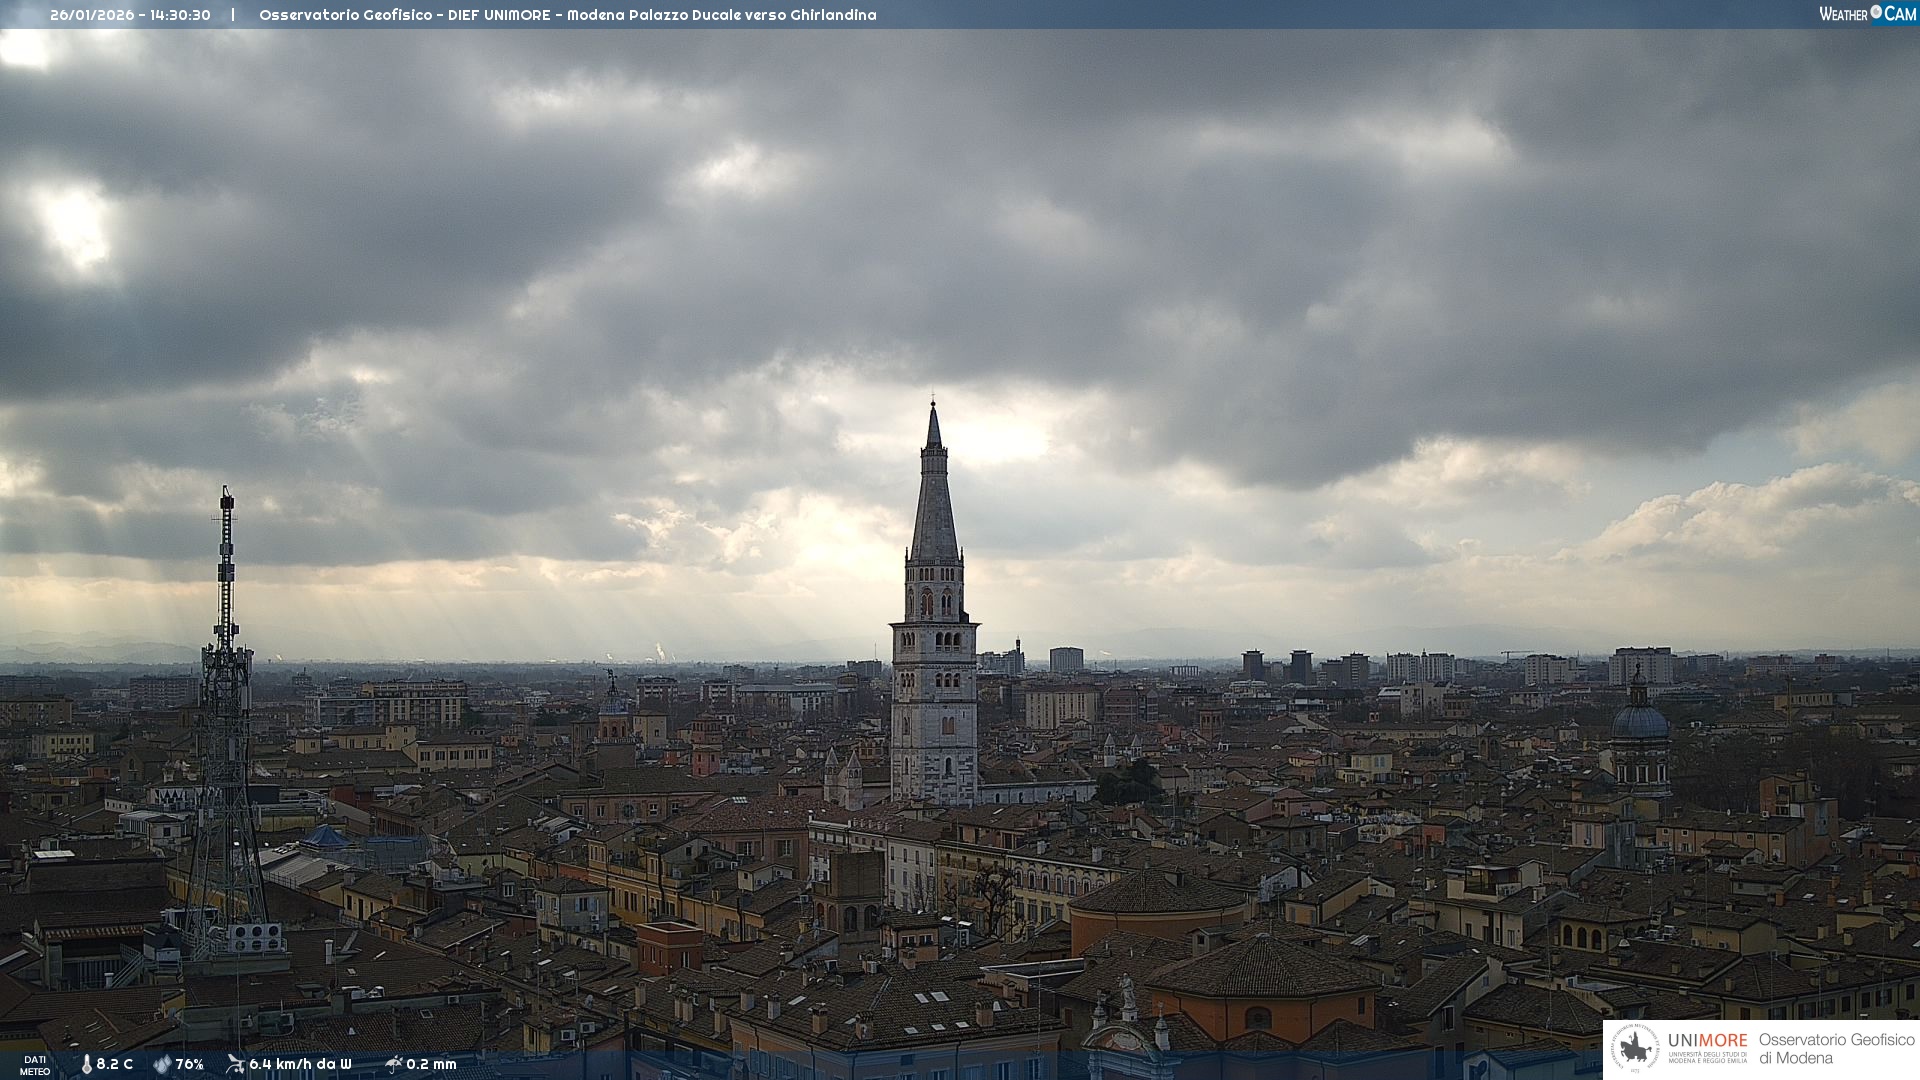Click the blue church dome on right
The width and height of the screenshot is (1920, 1080).
click(x=1640, y=722)
